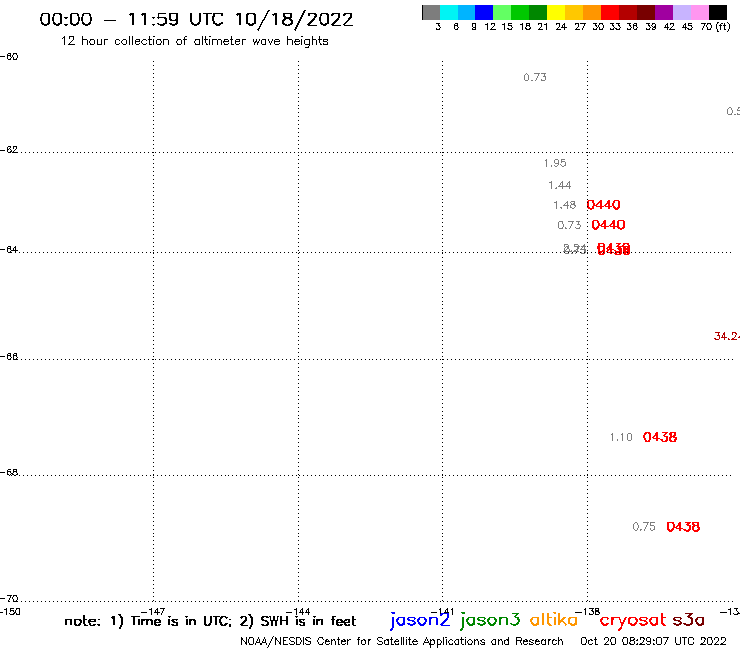740x650 pixels.
Task: Click the dark red s3a satellite label
Action: [688, 620]
